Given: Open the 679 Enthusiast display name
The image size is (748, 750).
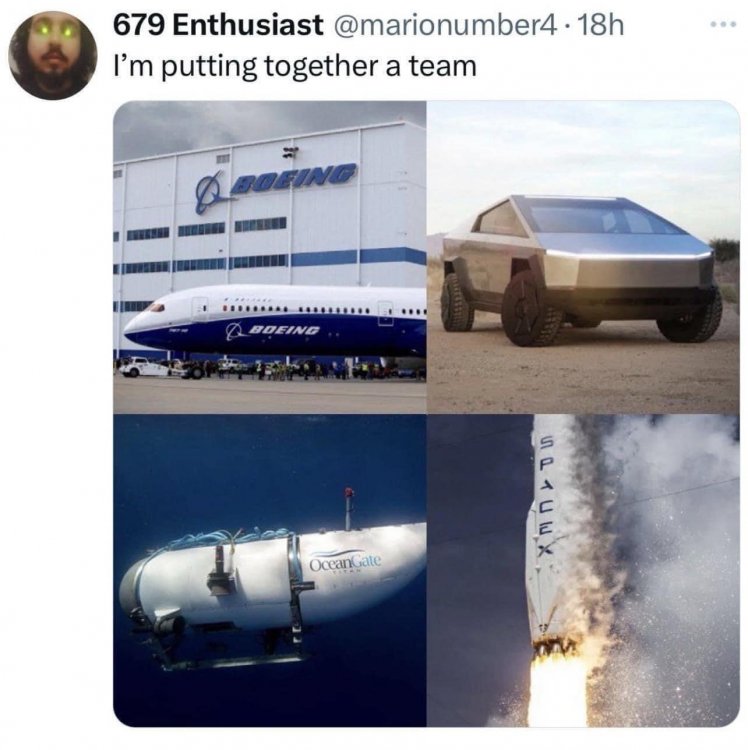Looking at the screenshot, I should coord(218,25).
